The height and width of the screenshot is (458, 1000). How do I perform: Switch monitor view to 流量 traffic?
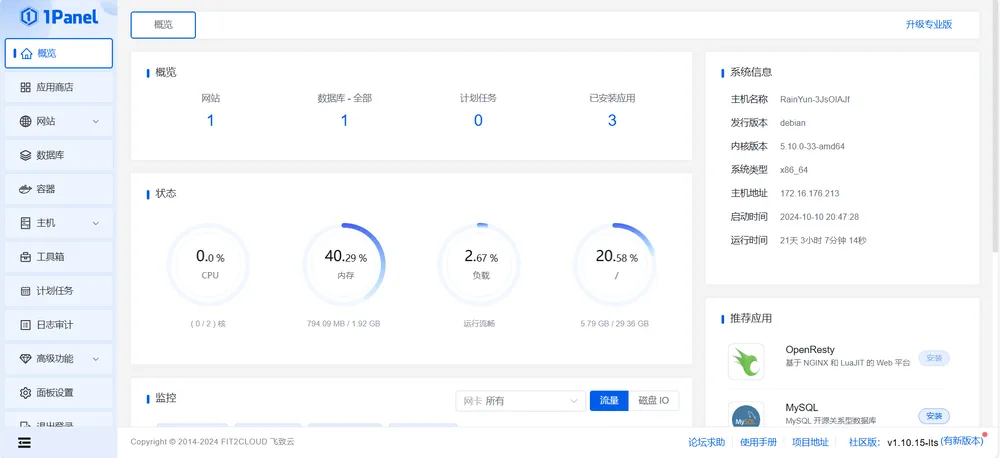coord(608,401)
